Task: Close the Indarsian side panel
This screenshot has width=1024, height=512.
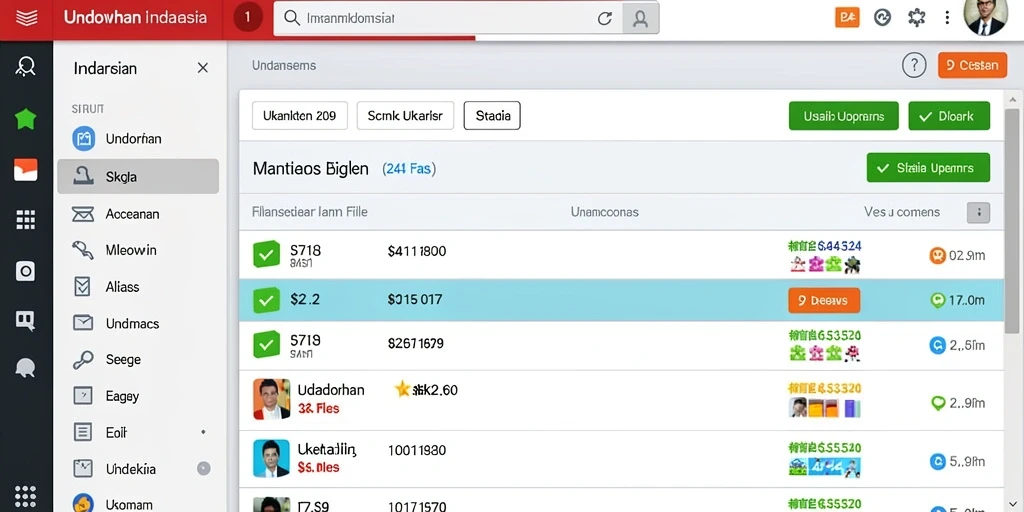Action: coord(203,68)
